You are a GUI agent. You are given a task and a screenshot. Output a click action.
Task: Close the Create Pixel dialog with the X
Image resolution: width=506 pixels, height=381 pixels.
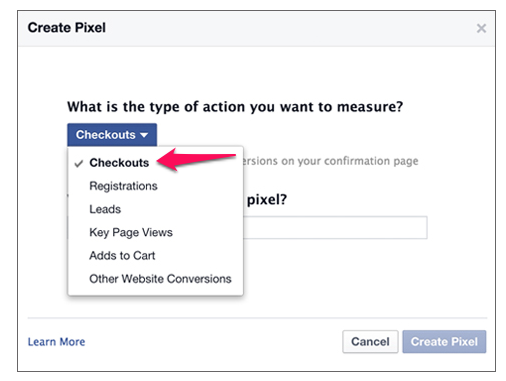[481, 28]
